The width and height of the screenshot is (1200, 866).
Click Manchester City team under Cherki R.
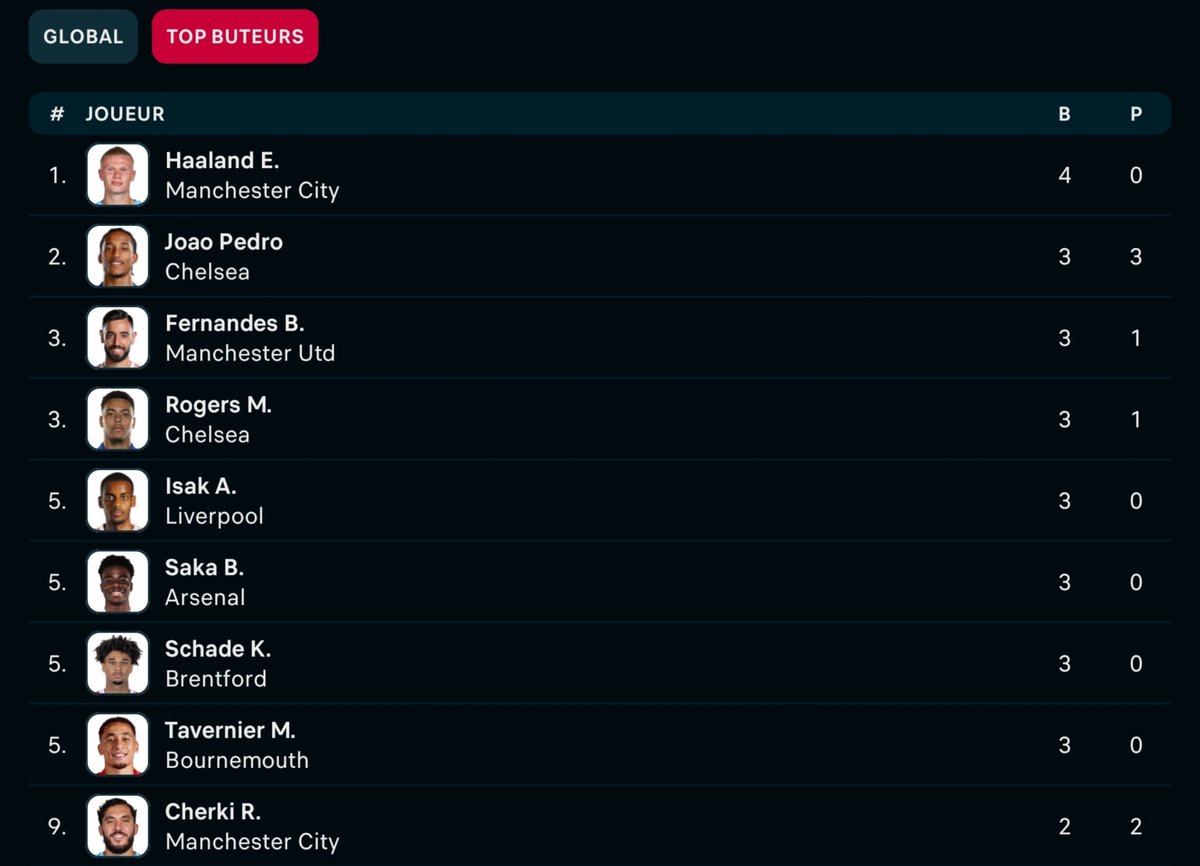pos(252,842)
